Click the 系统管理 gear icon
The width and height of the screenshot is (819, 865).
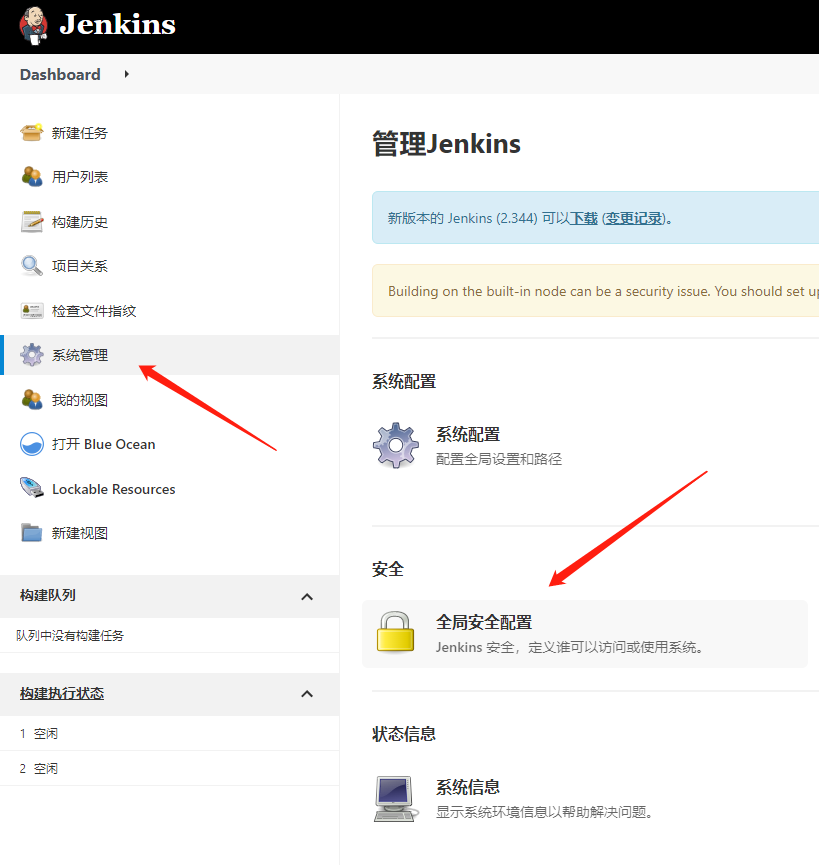click(31, 355)
